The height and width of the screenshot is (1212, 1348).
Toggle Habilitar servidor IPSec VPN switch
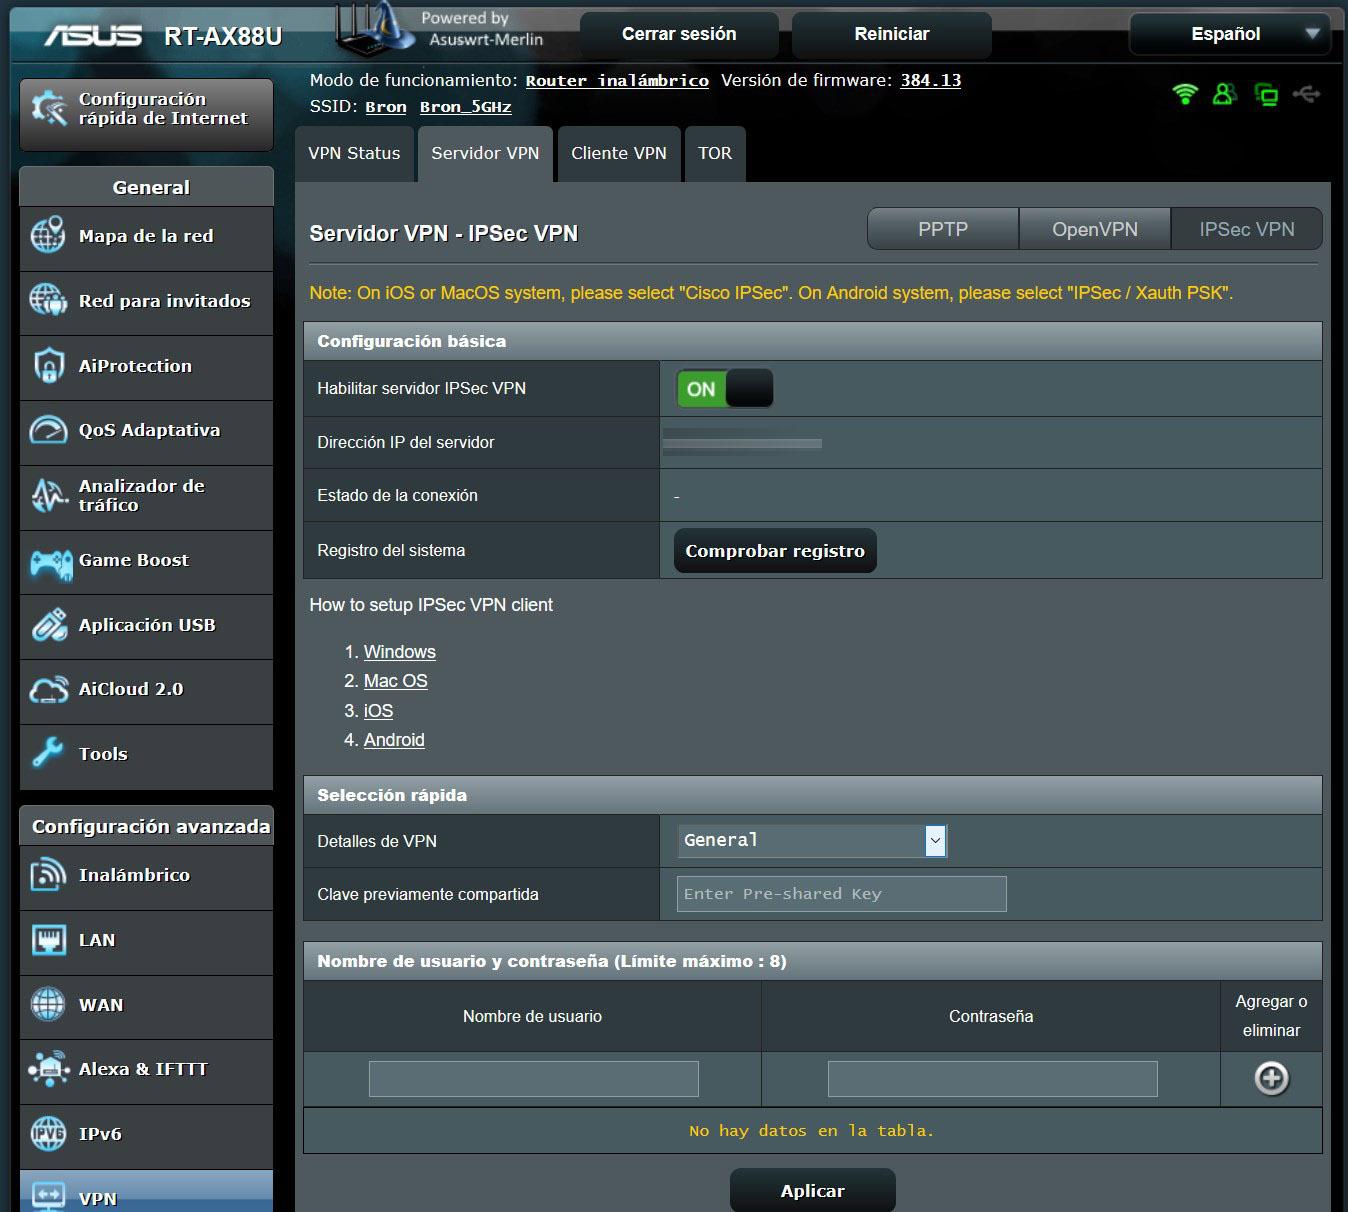(725, 389)
